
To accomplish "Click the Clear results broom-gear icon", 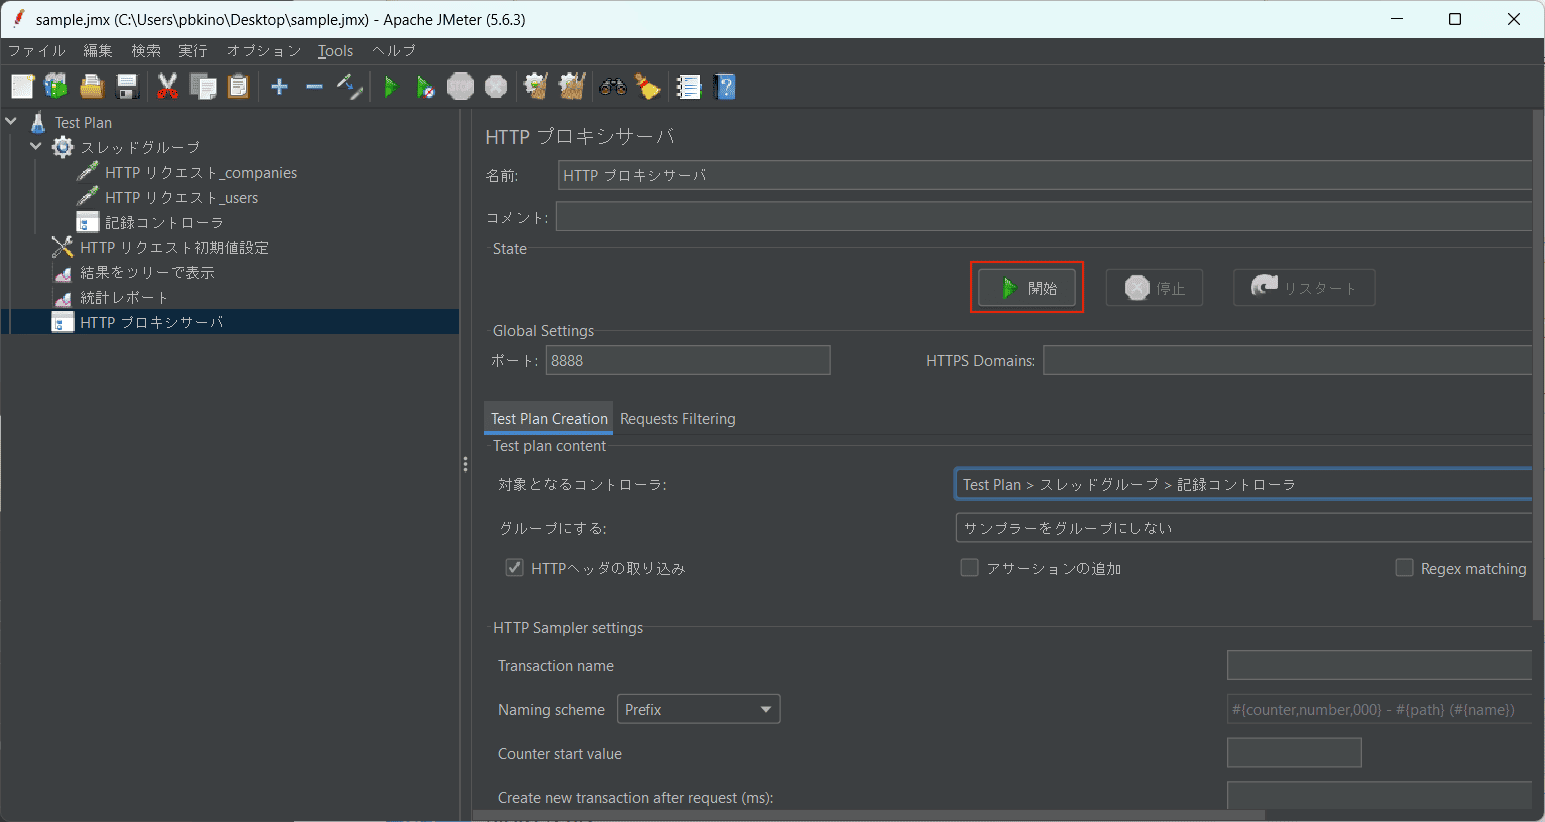I will tap(537, 87).
